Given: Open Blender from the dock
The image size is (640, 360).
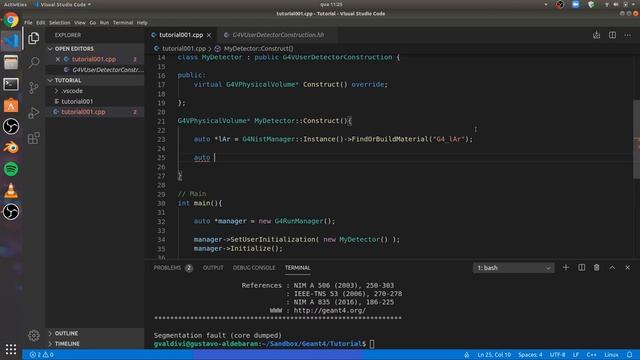Looking at the screenshot, I should (11, 147).
